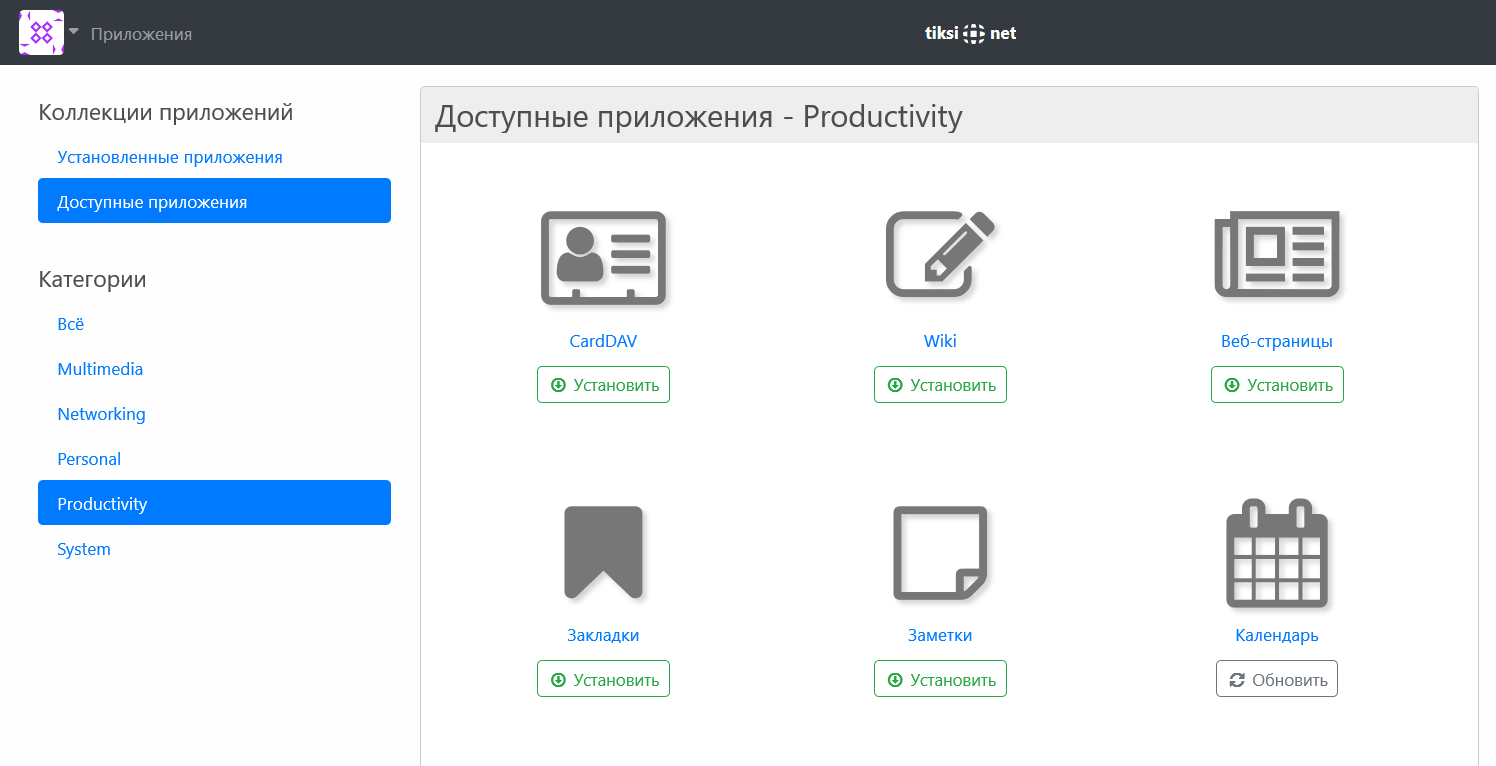Open the System category
Viewport: 1496px width, 766px height.
click(x=84, y=549)
